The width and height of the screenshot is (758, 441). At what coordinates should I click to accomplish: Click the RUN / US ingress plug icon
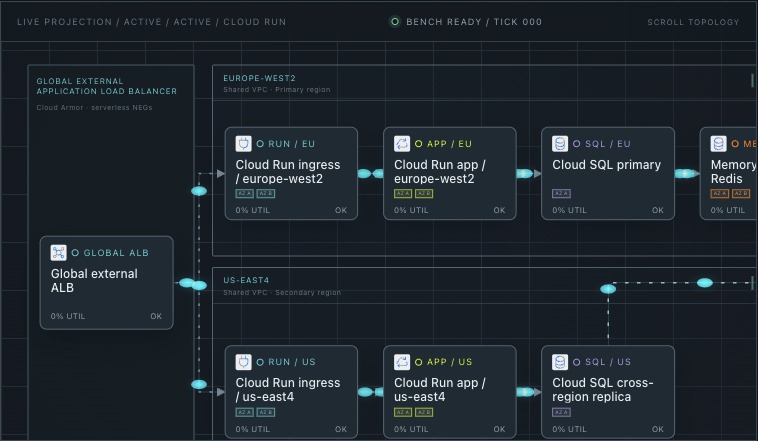[x=244, y=362]
